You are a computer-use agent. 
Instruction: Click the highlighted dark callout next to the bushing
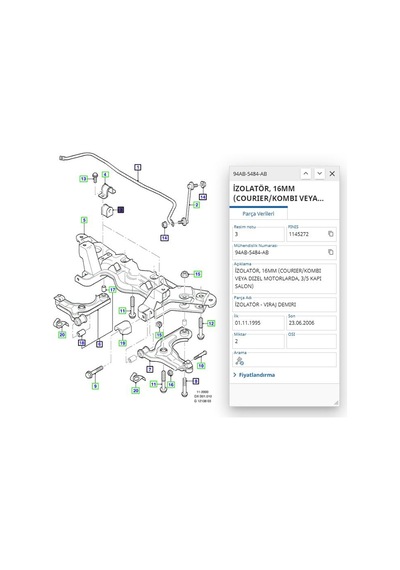tap(121, 209)
